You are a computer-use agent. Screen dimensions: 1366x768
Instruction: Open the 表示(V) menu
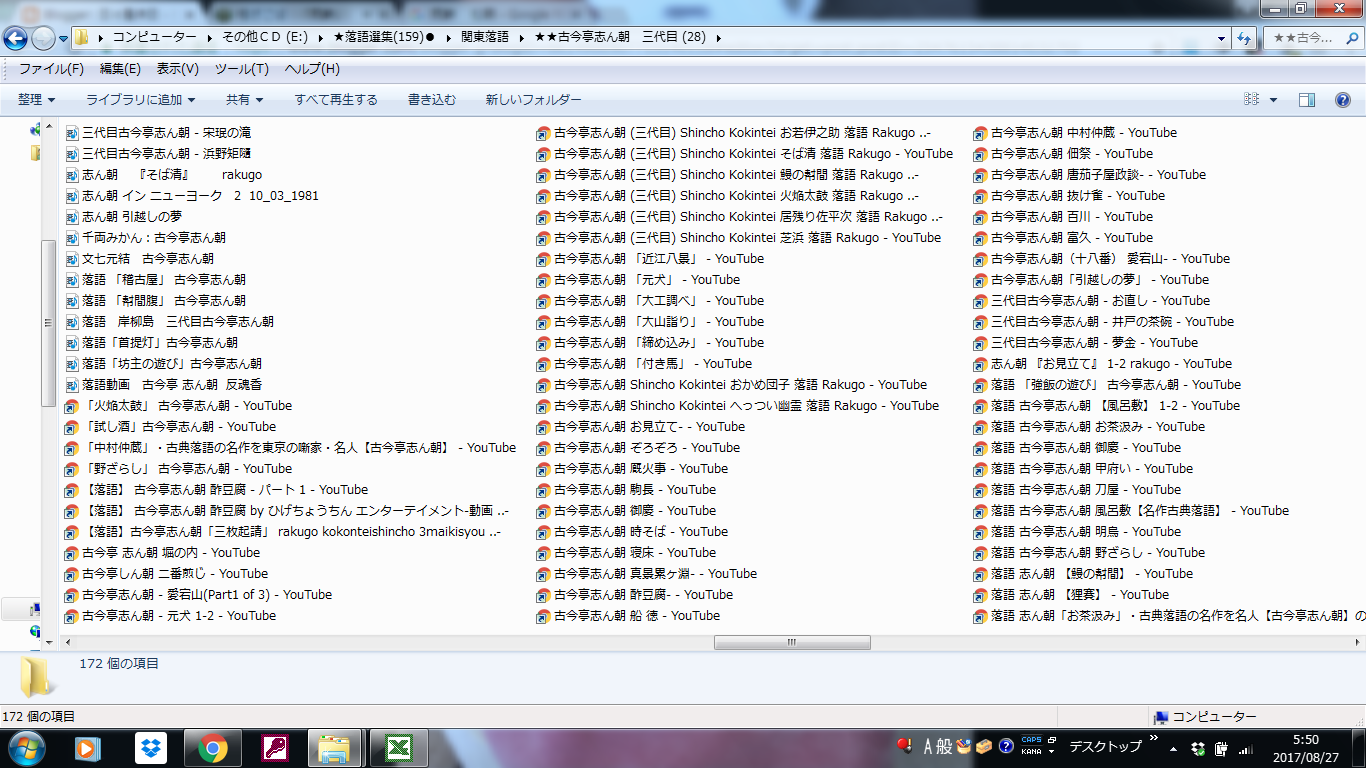pos(177,69)
